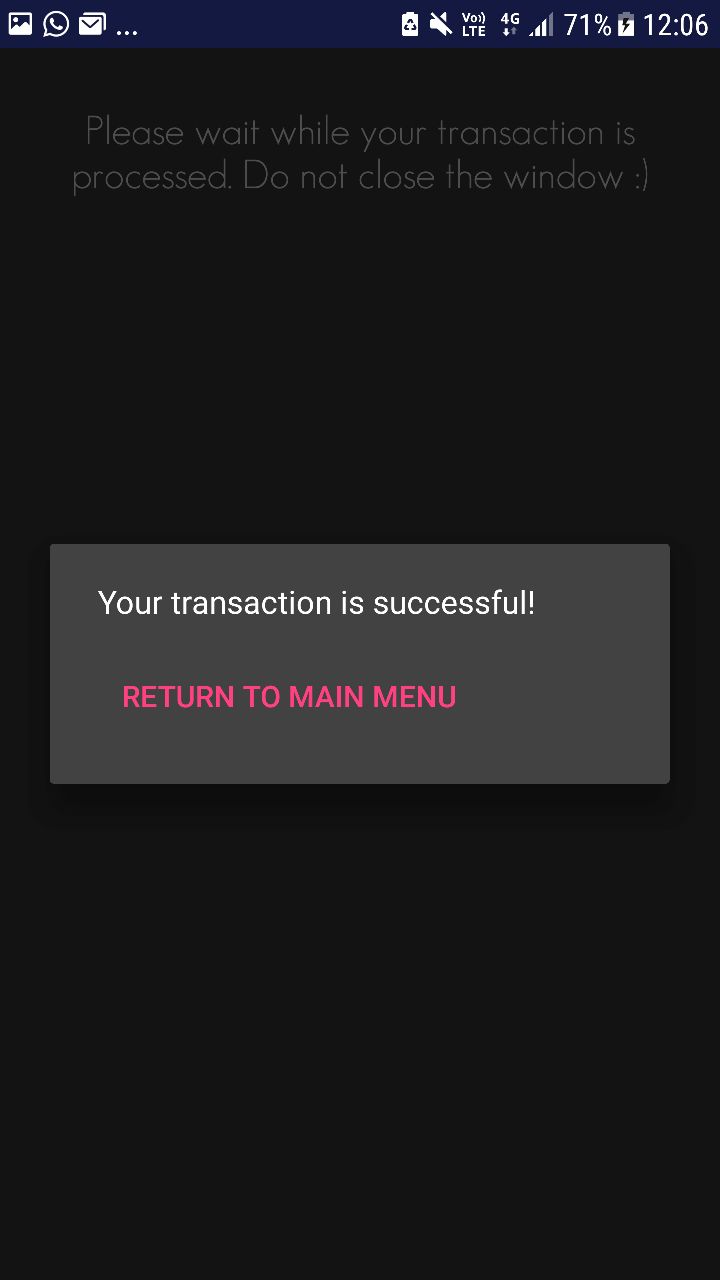This screenshot has width=720, height=1280.
Task: Tap the gallery image notification icon
Action: pos(20,24)
